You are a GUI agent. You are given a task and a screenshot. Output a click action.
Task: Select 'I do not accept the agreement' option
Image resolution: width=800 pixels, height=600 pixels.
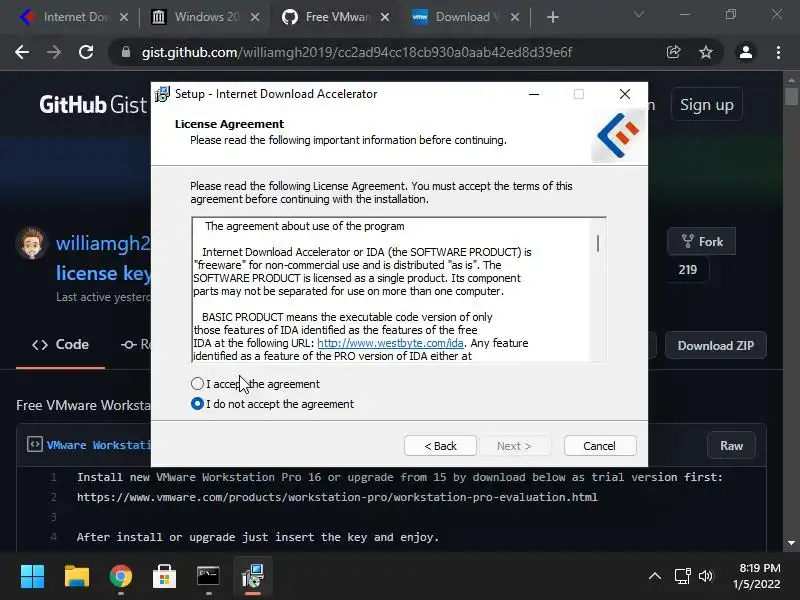(197, 404)
